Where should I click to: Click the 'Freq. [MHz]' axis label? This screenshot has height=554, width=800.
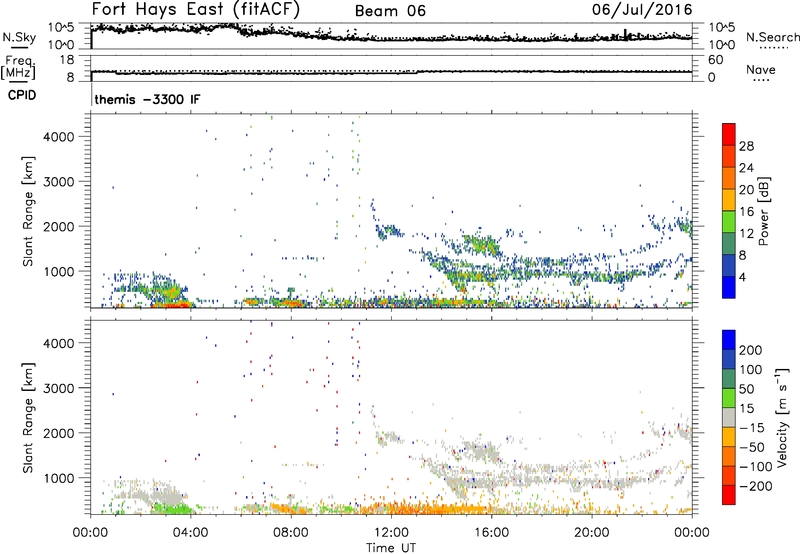[19, 67]
